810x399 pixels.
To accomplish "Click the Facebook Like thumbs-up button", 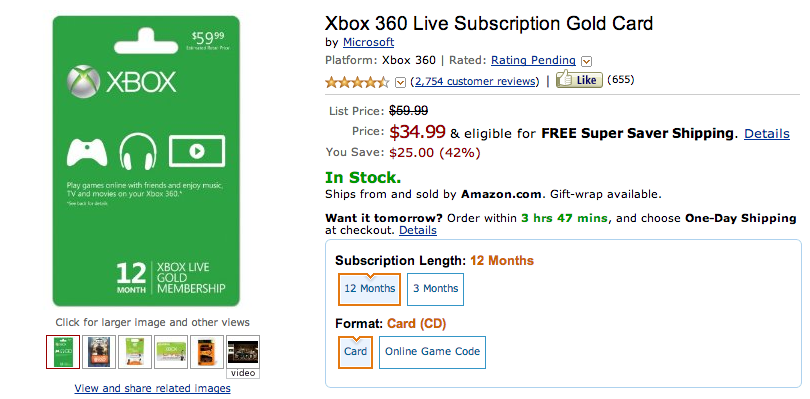I will tap(579, 80).
